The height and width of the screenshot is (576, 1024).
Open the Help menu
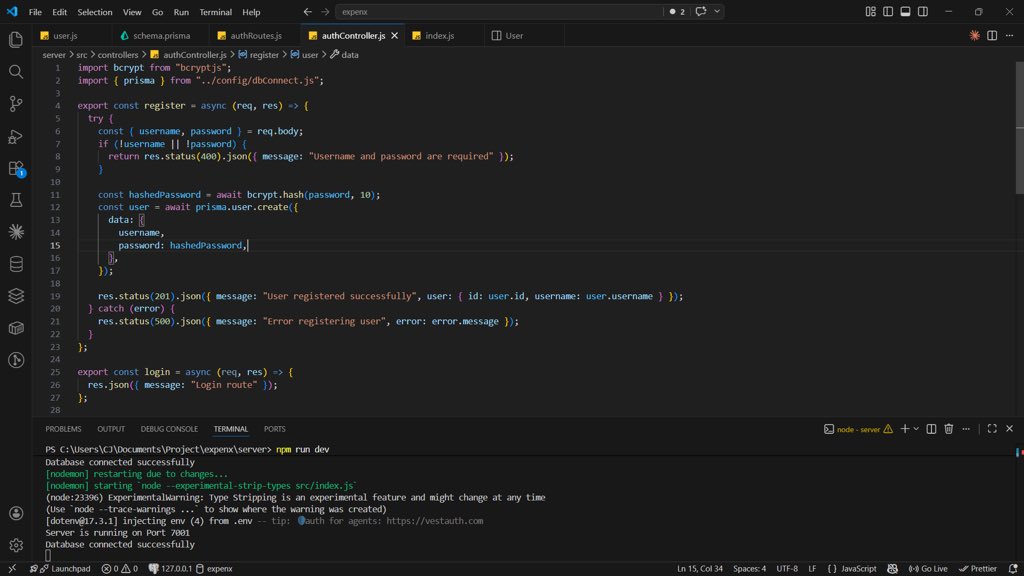[x=251, y=12]
